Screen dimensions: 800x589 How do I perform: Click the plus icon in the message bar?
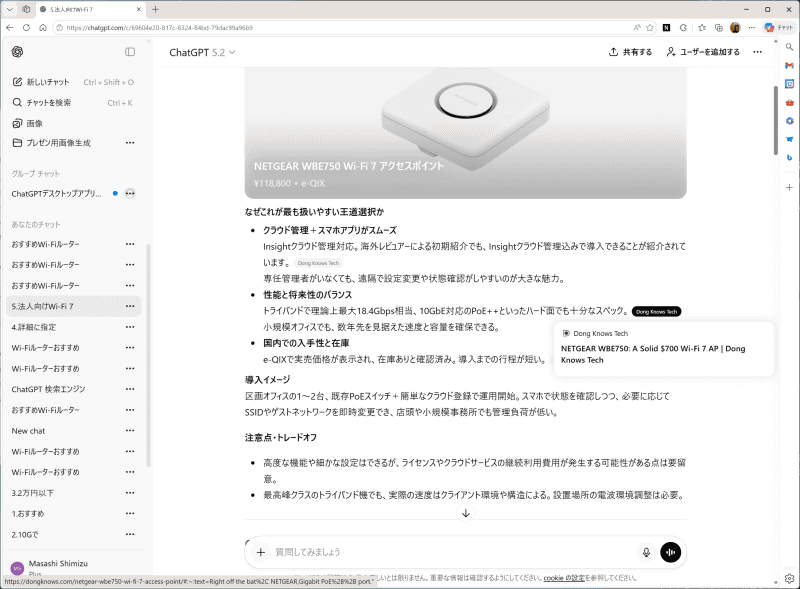click(x=260, y=552)
